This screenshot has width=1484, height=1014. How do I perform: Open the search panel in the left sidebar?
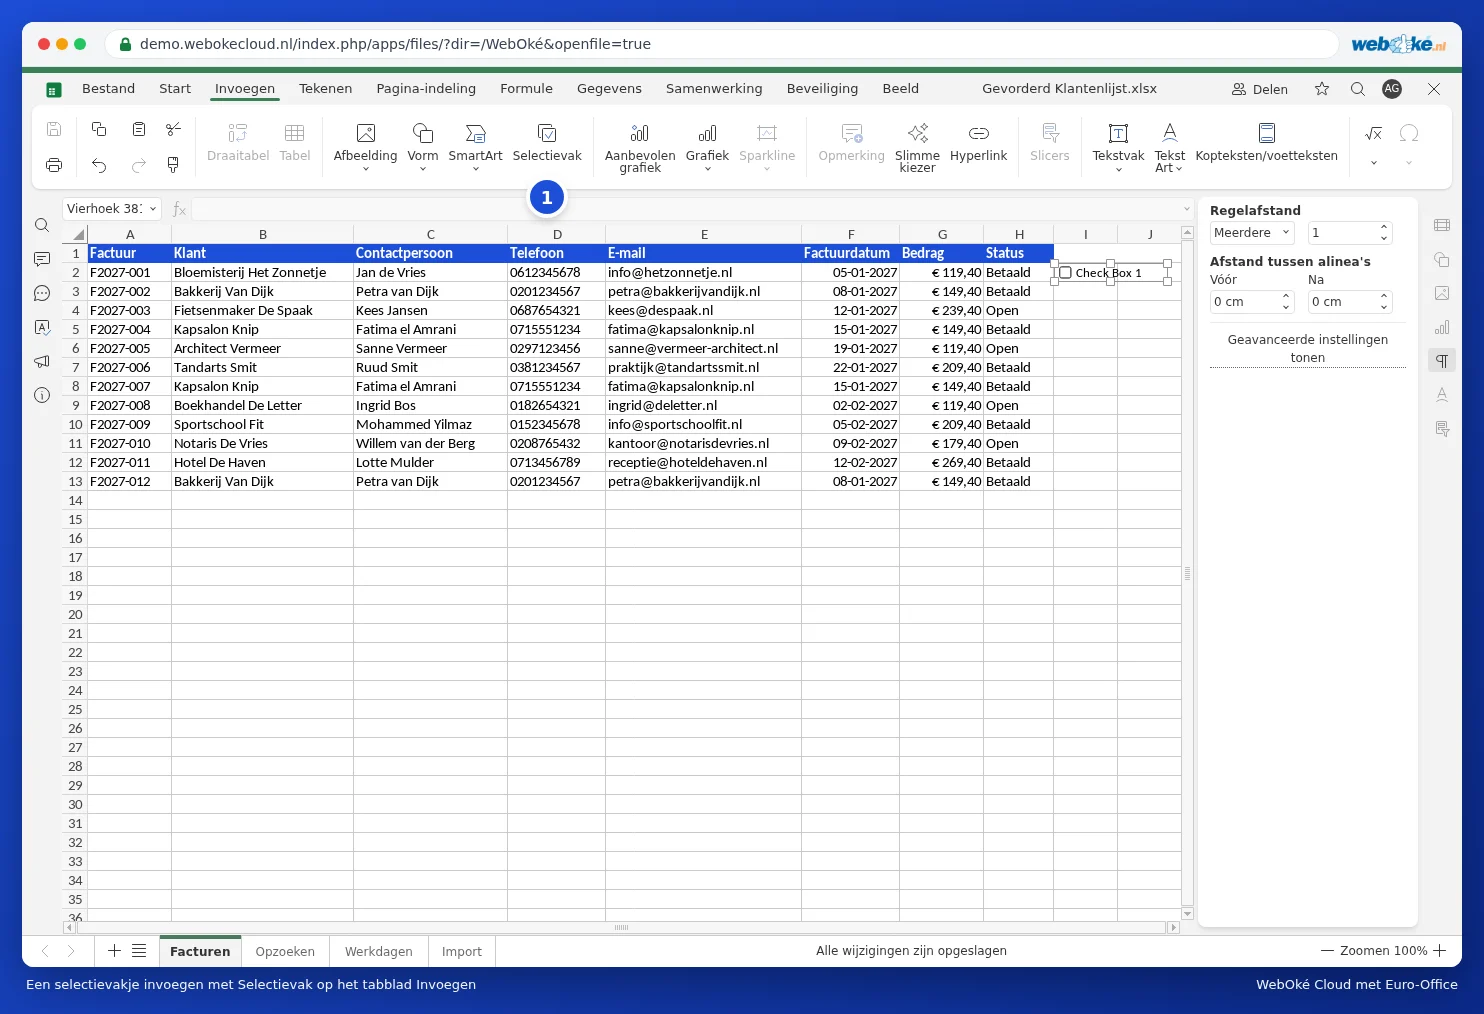pos(42,225)
